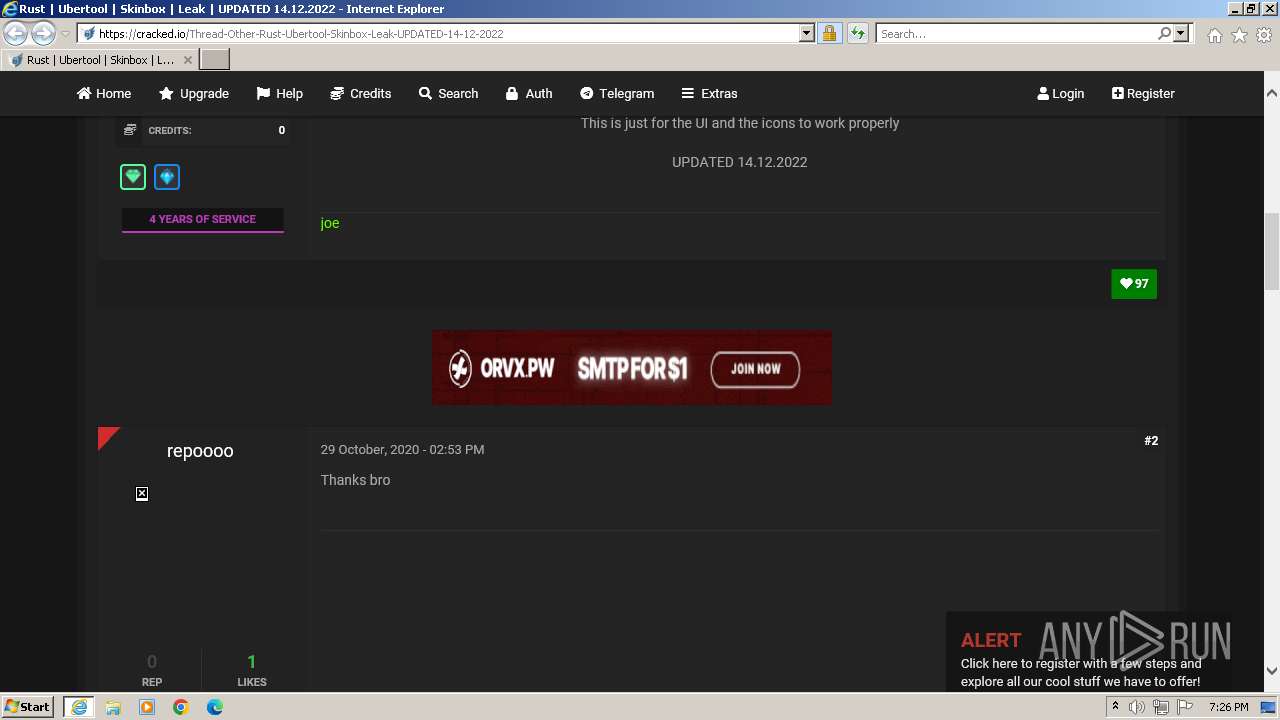Open user repoooo's profile
The width and height of the screenshot is (1280, 720).
(x=200, y=451)
